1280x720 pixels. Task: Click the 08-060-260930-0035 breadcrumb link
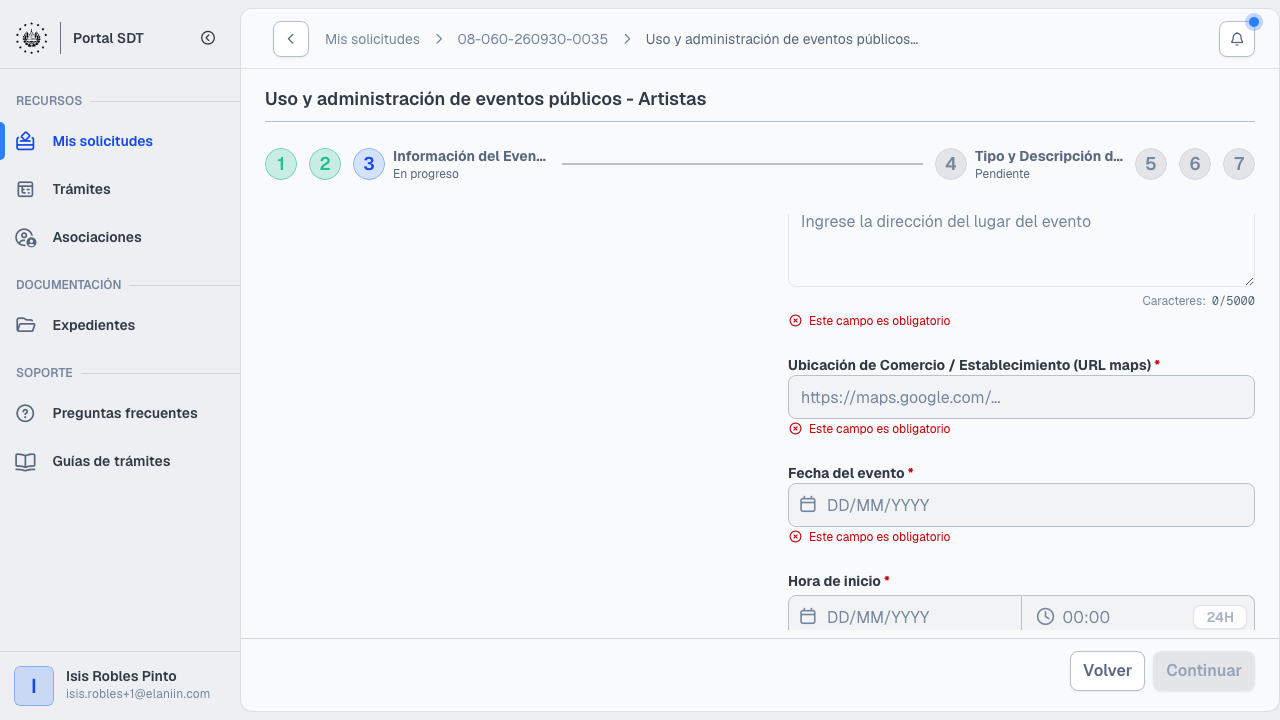coord(533,39)
